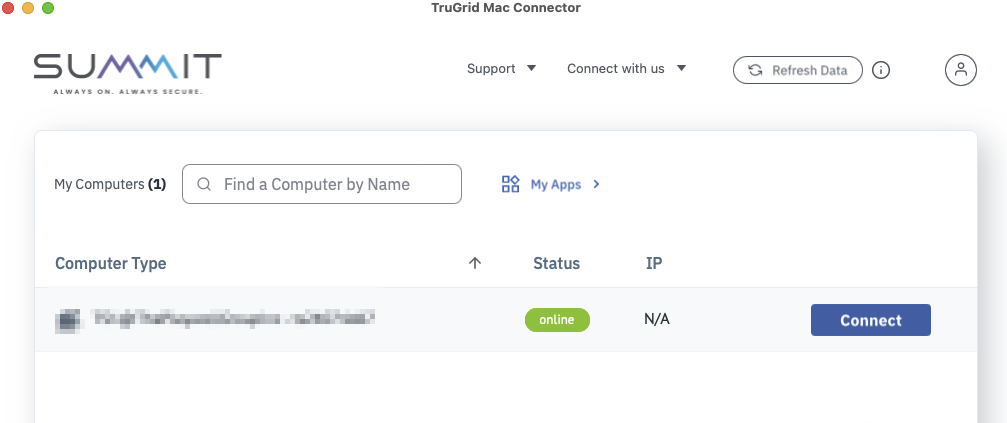
Task: Click the My Apps grid icon
Action: click(511, 184)
